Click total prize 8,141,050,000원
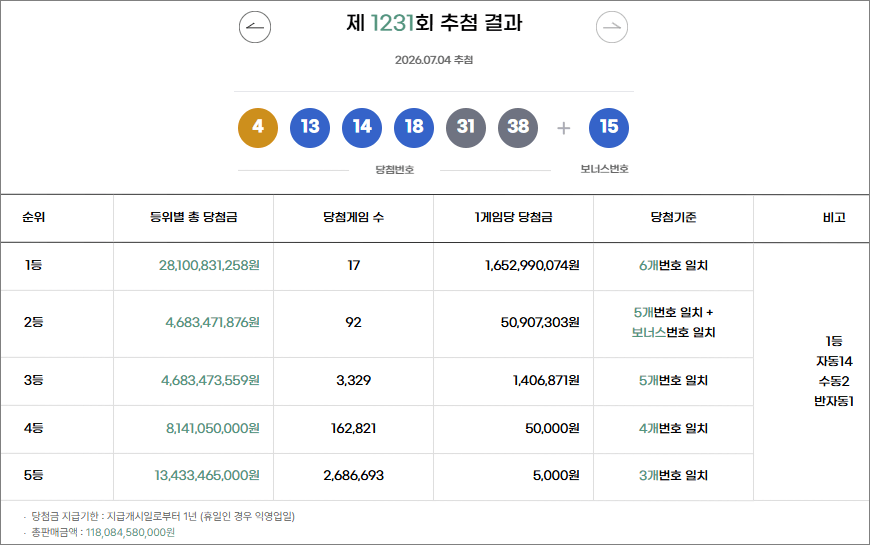The width and height of the screenshot is (870, 545). pyautogui.click(x=213, y=428)
